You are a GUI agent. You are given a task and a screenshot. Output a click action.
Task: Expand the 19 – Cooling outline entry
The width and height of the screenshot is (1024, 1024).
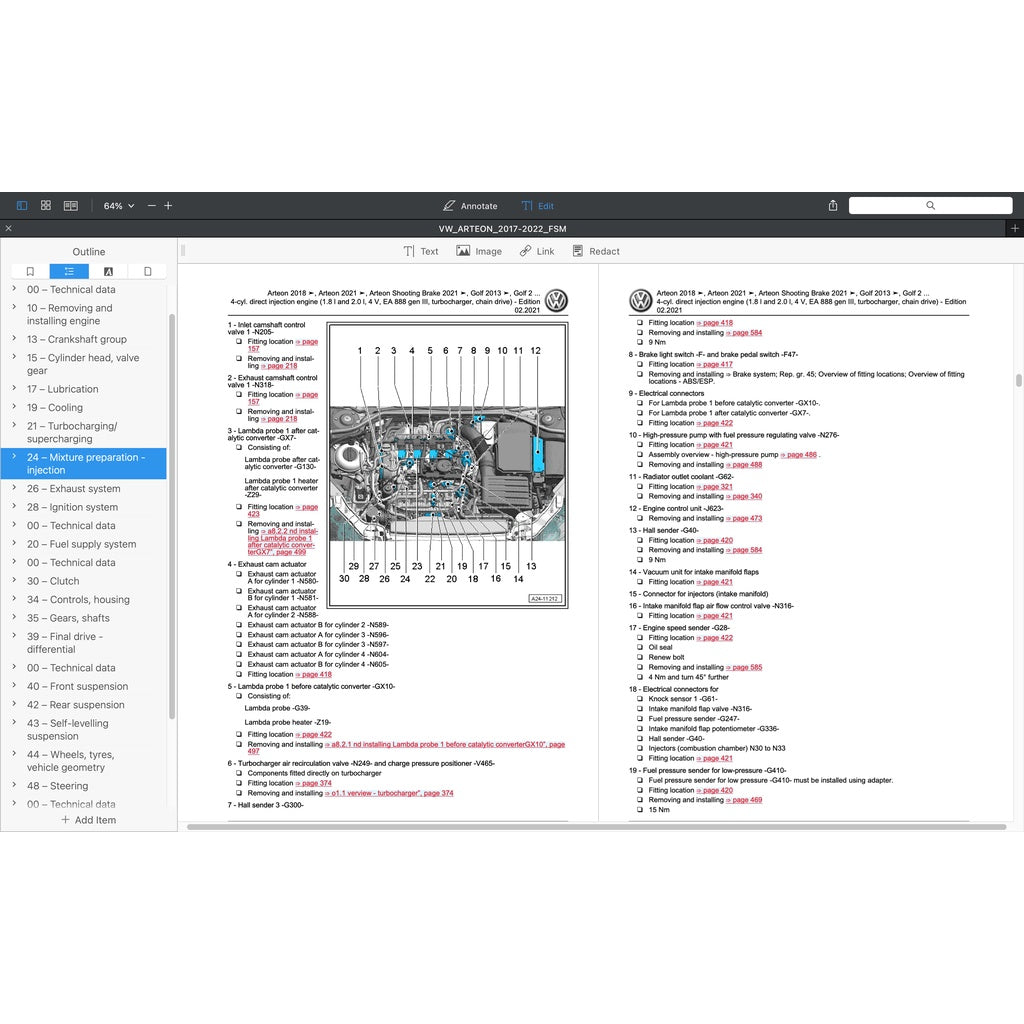(14, 407)
